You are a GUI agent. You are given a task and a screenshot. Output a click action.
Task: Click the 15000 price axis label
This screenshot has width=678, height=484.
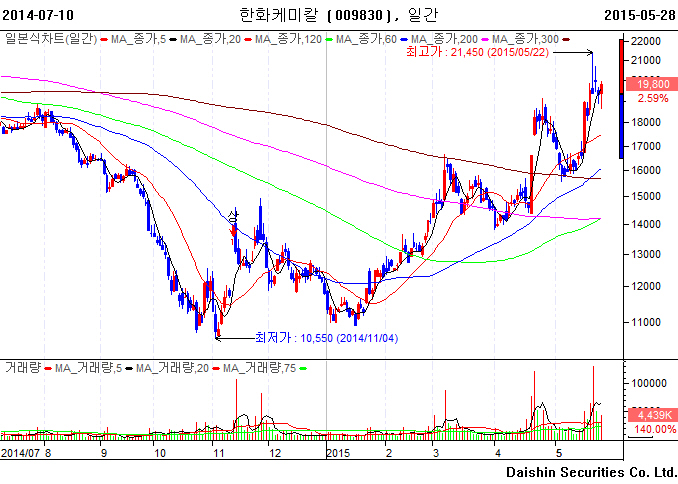coord(646,196)
